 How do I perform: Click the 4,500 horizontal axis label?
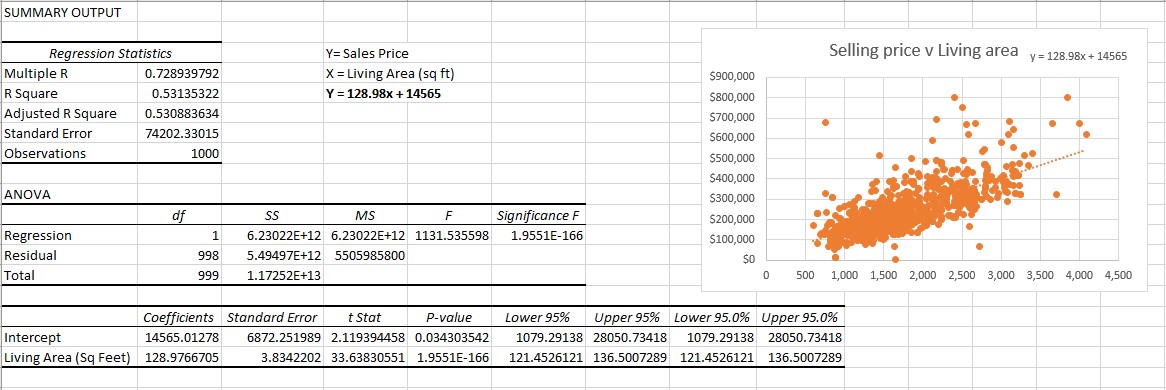1118,275
